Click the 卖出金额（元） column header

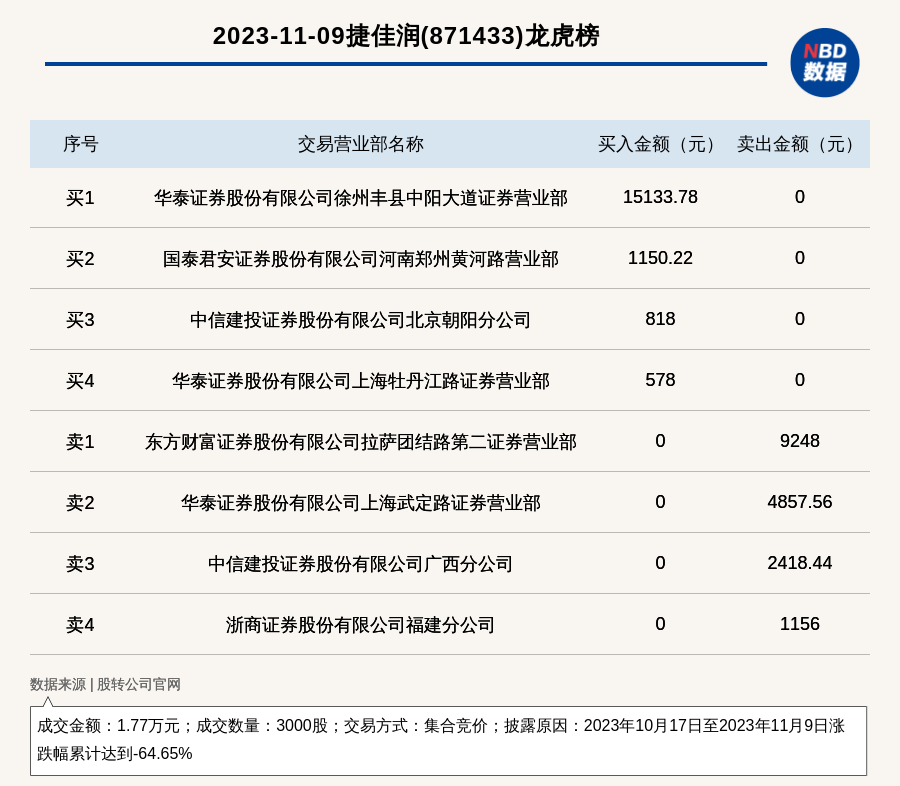[x=800, y=144]
